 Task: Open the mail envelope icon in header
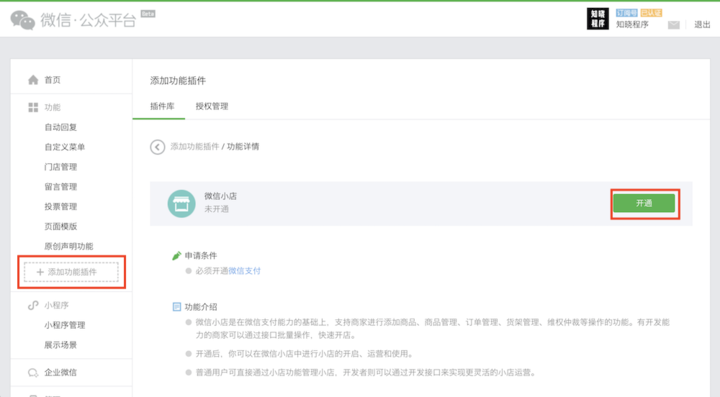674,25
